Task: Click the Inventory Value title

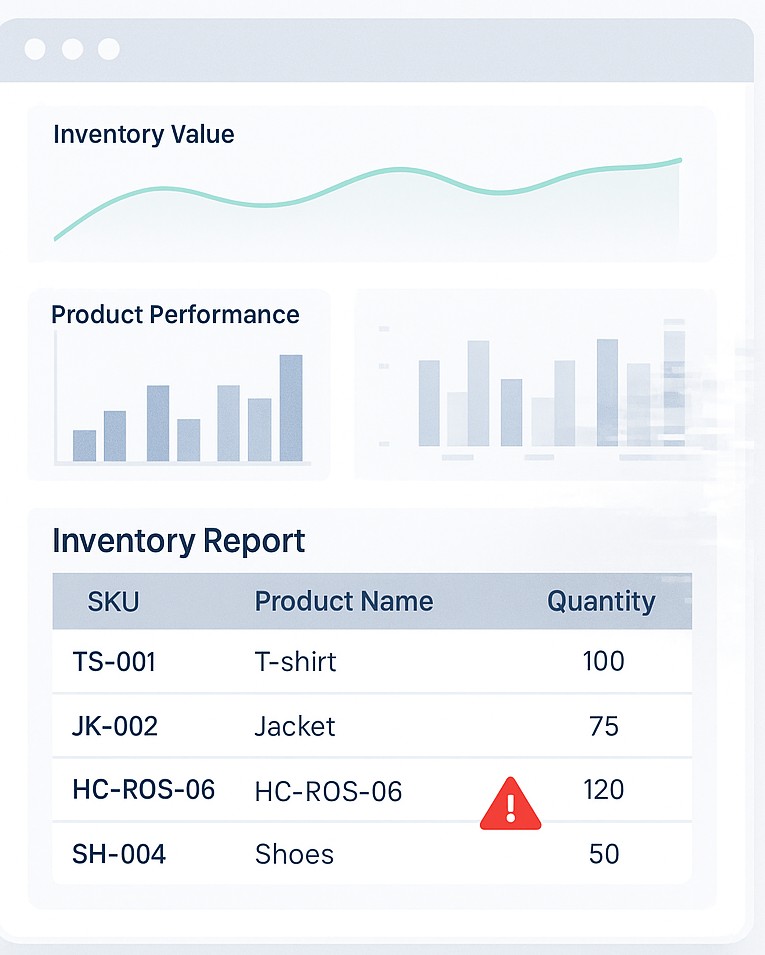Action: 144,135
